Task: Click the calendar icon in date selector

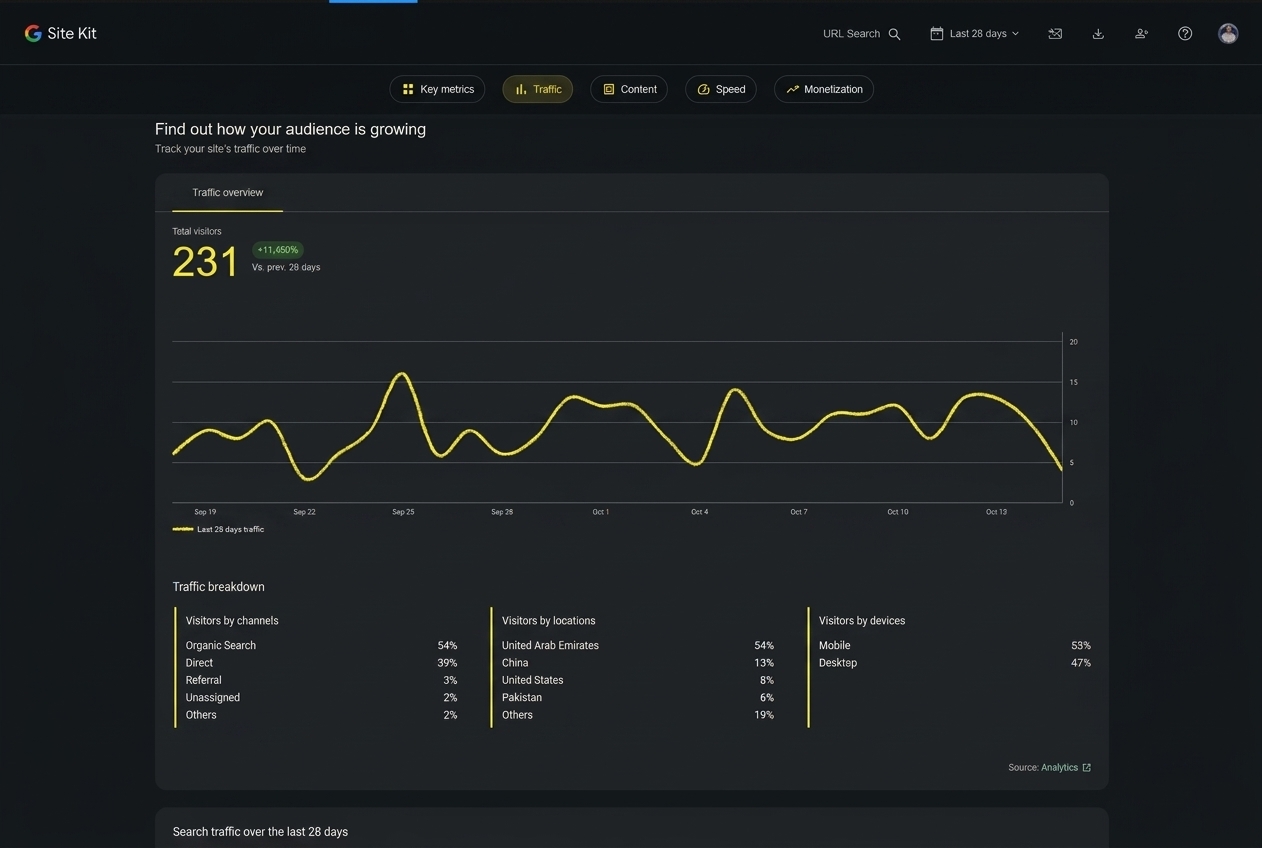Action: point(936,33)
